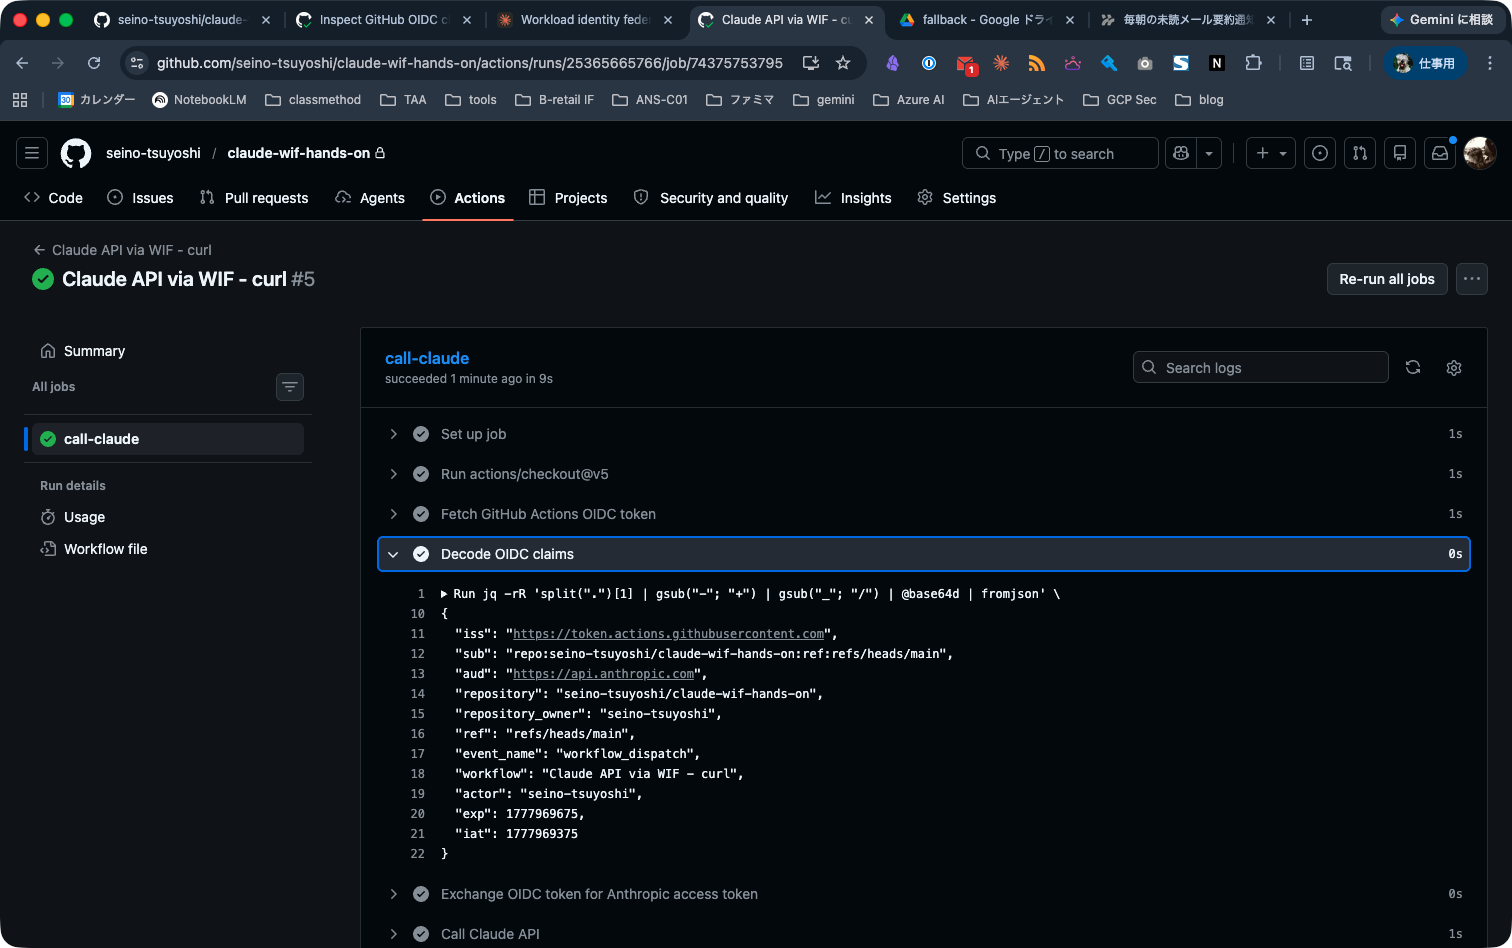
Task: Click the browser address bar URL
Action: [x=470, y=63]
